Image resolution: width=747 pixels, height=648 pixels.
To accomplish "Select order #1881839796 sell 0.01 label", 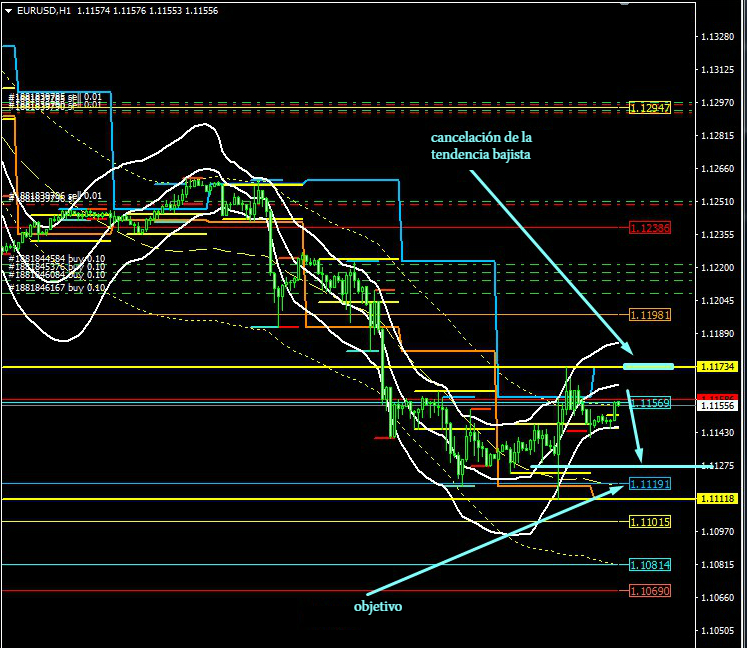I will 56,195.
